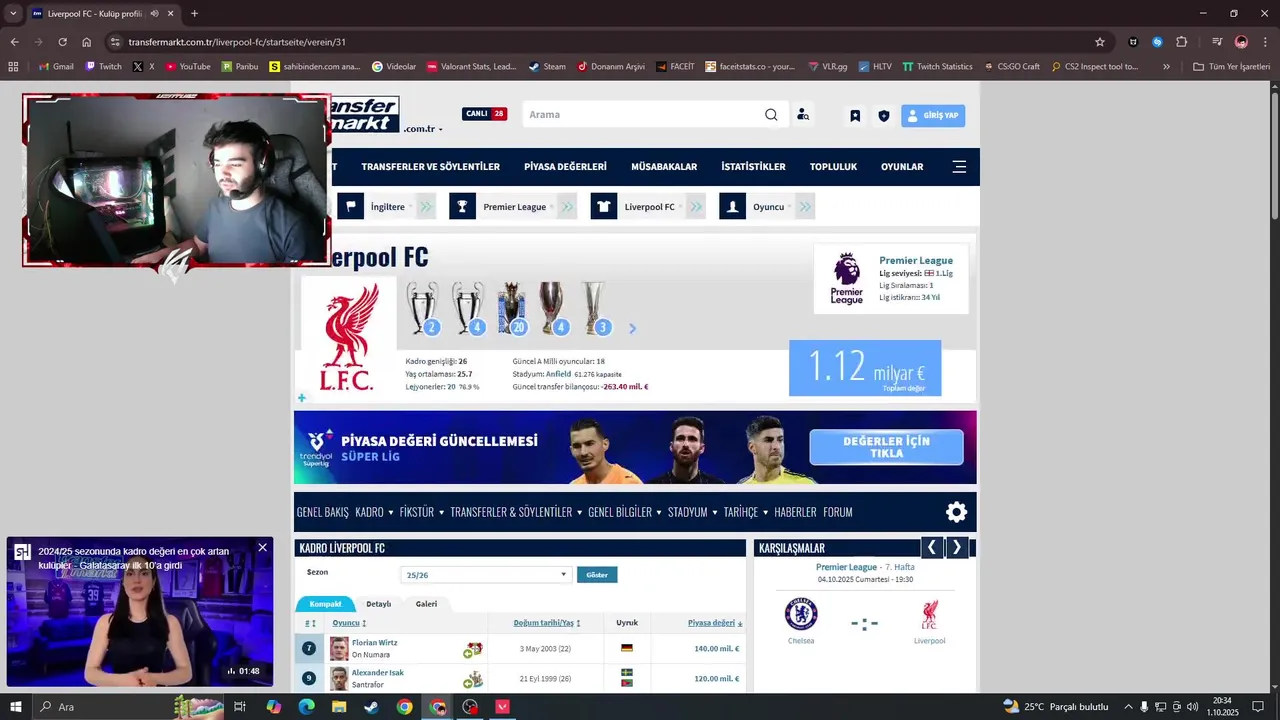
Task: Expand the KADRO submenu
Action: (x=374, y=512)
